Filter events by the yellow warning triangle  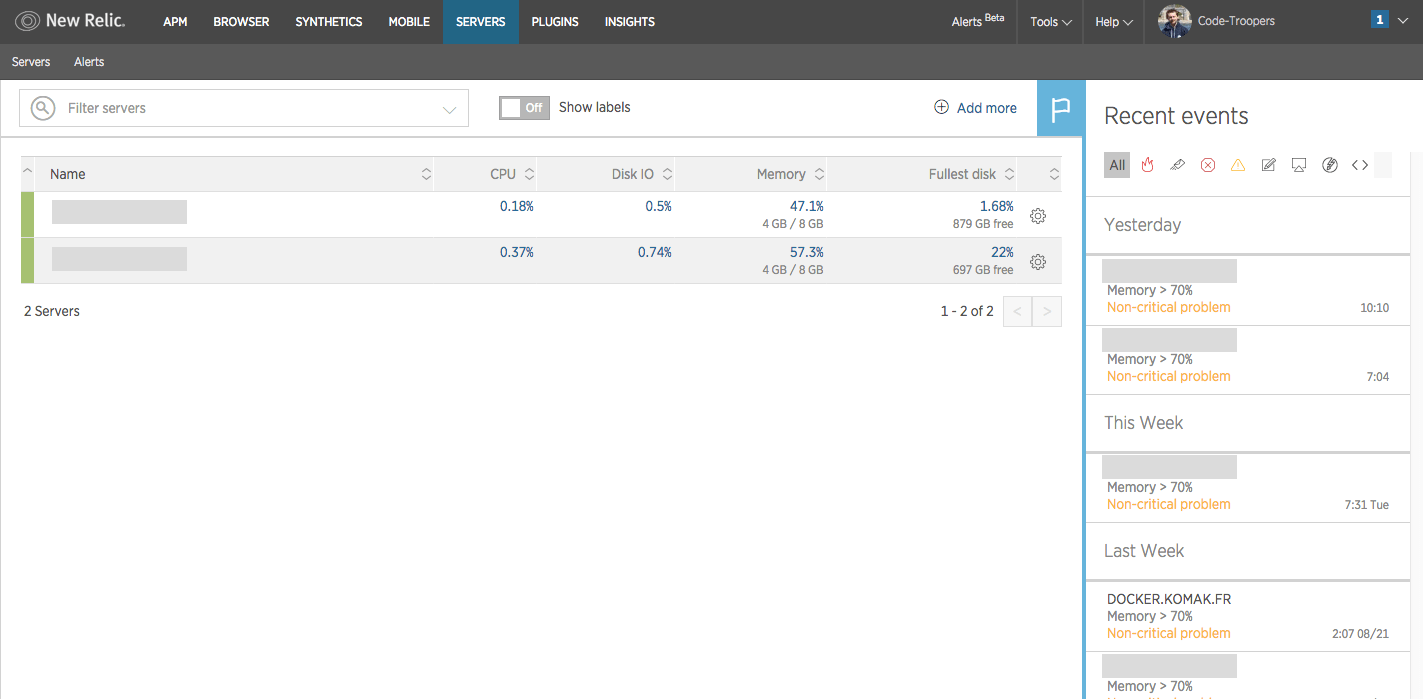tap(1238, 165)
